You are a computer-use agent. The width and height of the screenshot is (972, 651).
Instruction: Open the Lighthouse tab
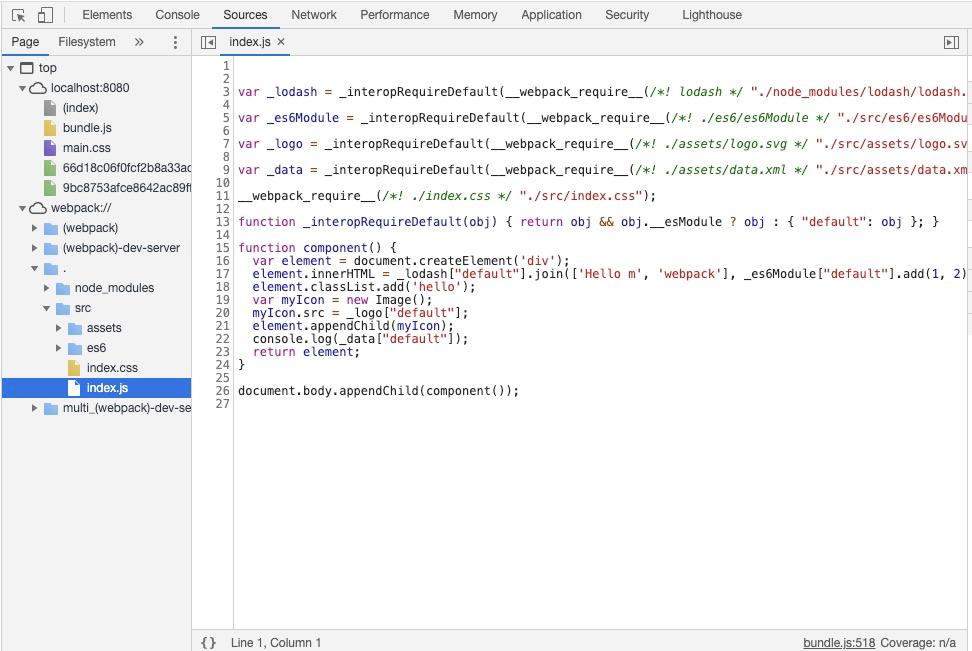(712, 15)
